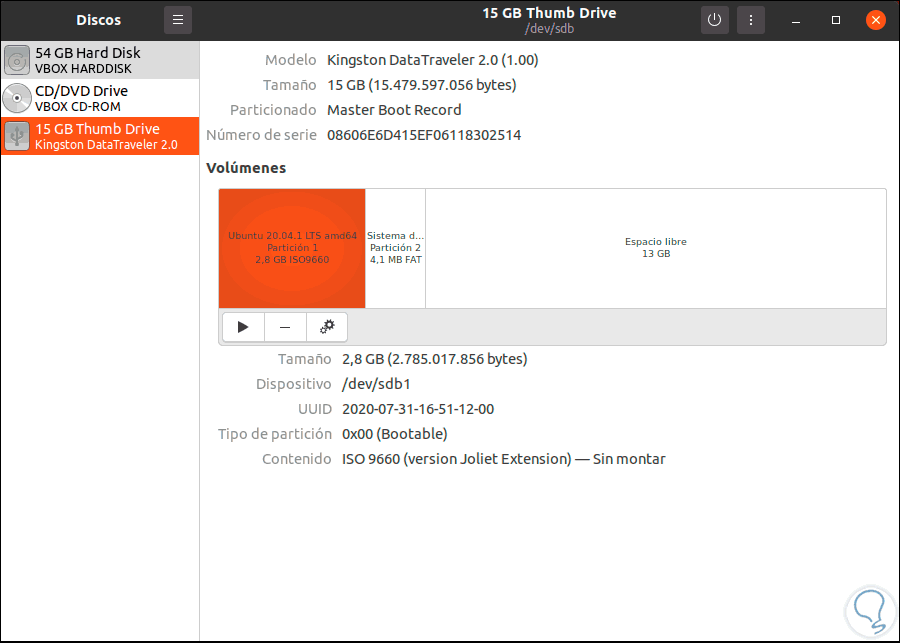
Task: Click the partition size 2.785.017.856 bytes value
Action: coord(435,359)
